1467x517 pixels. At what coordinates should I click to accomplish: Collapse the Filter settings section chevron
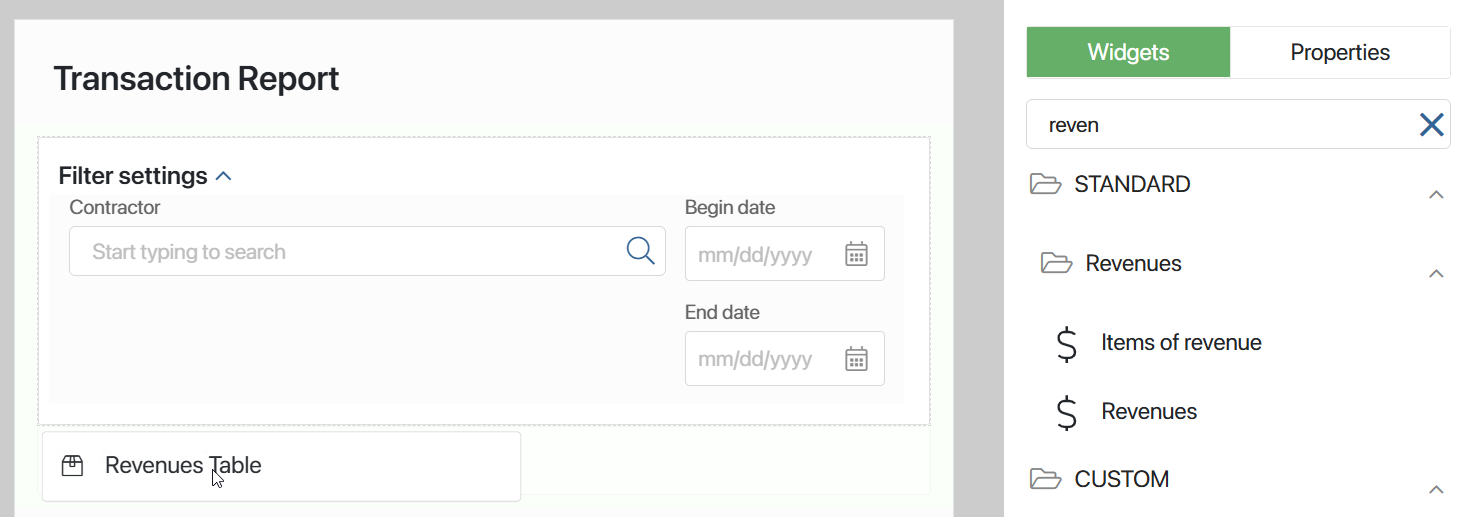point(224,176)
